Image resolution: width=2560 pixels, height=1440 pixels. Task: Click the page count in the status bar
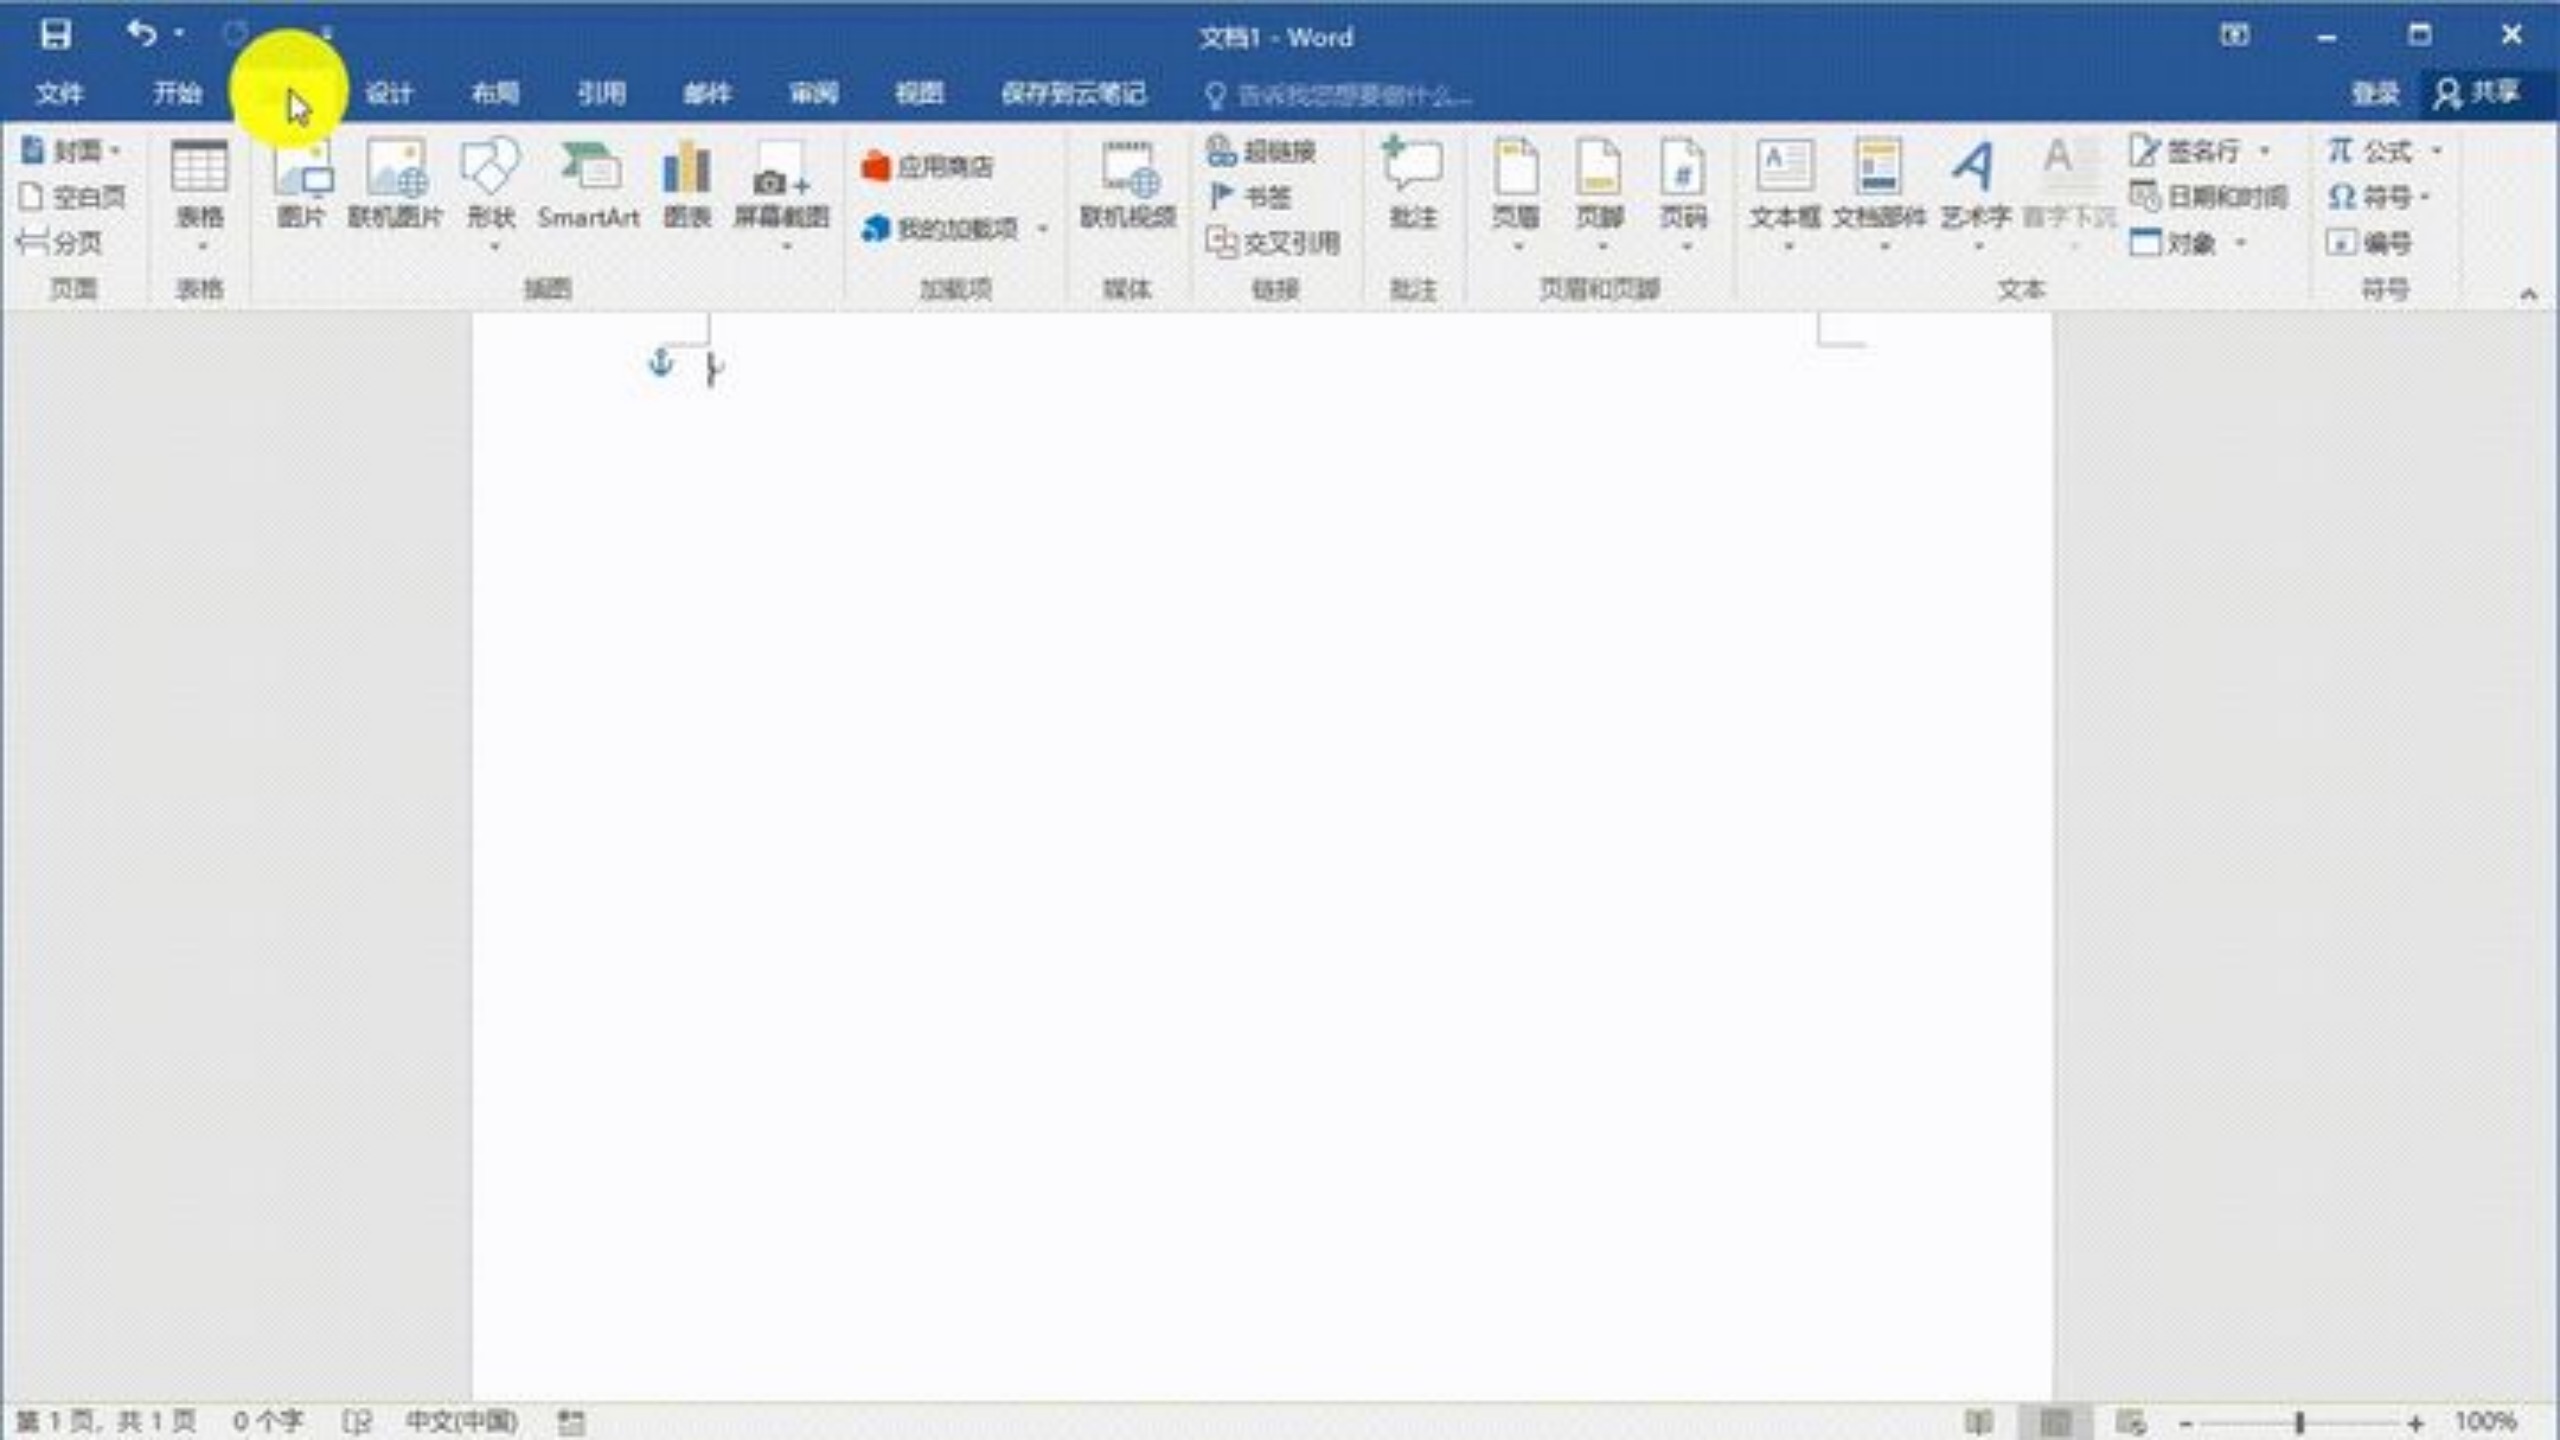107,1421
